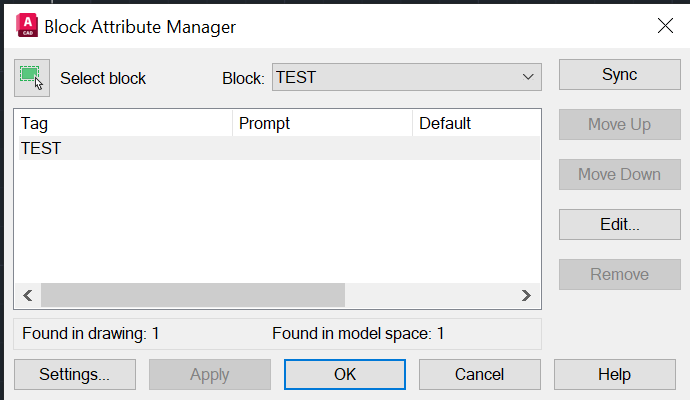Click the AutoCAD logo in title bar
The width and height of the screenshot is (690, 400).
click(x=27, y=26)
